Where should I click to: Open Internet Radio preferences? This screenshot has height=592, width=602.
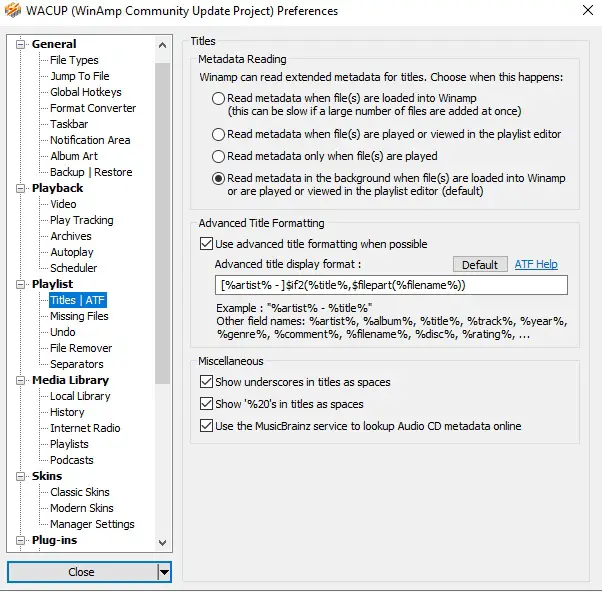point(85,428)
